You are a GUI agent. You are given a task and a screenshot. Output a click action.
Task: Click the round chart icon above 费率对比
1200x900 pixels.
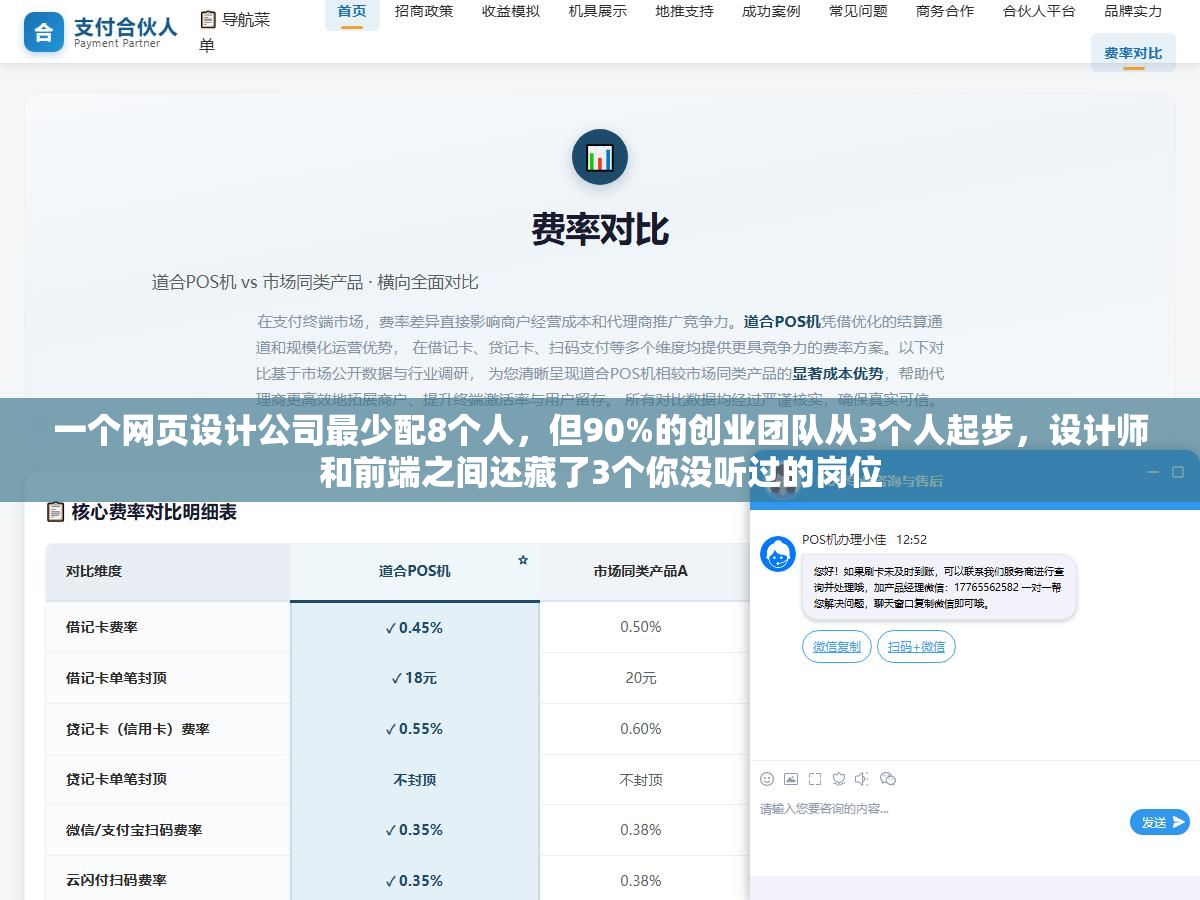(x=600, y=157)
